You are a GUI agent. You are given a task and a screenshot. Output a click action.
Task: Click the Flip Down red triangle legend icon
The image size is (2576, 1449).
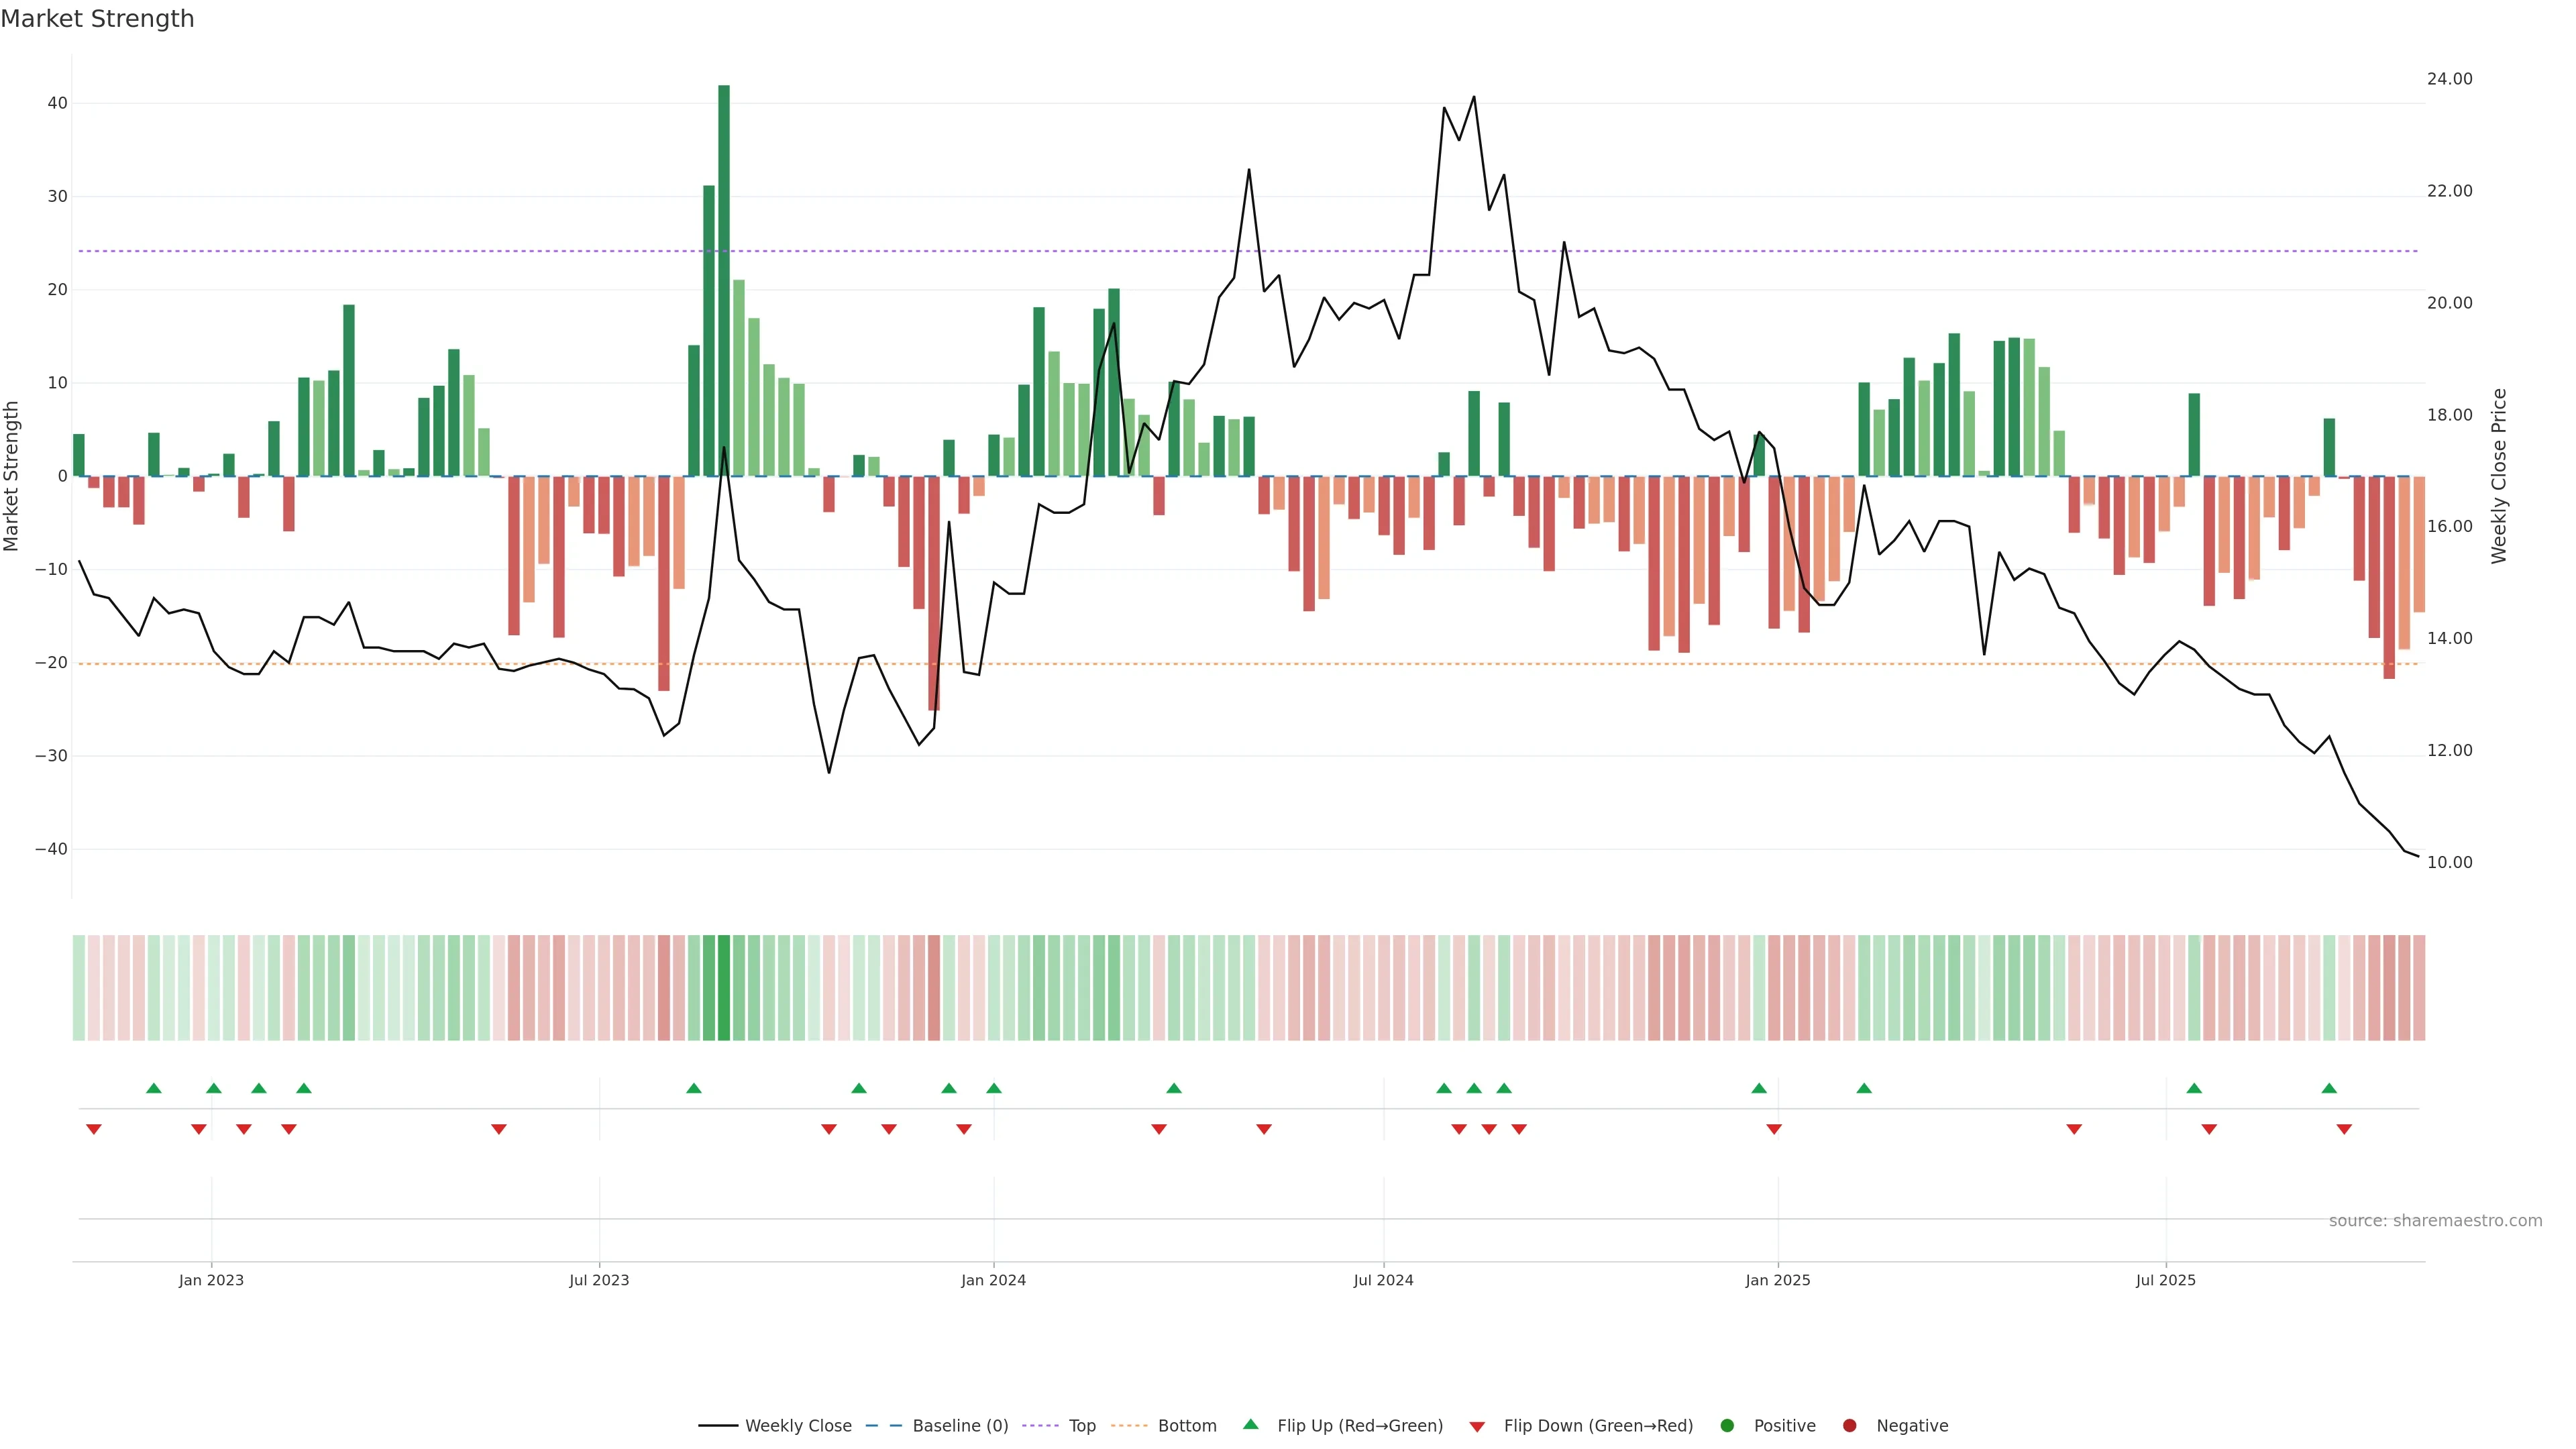pyautogui.click(x=1477, y=1426)
